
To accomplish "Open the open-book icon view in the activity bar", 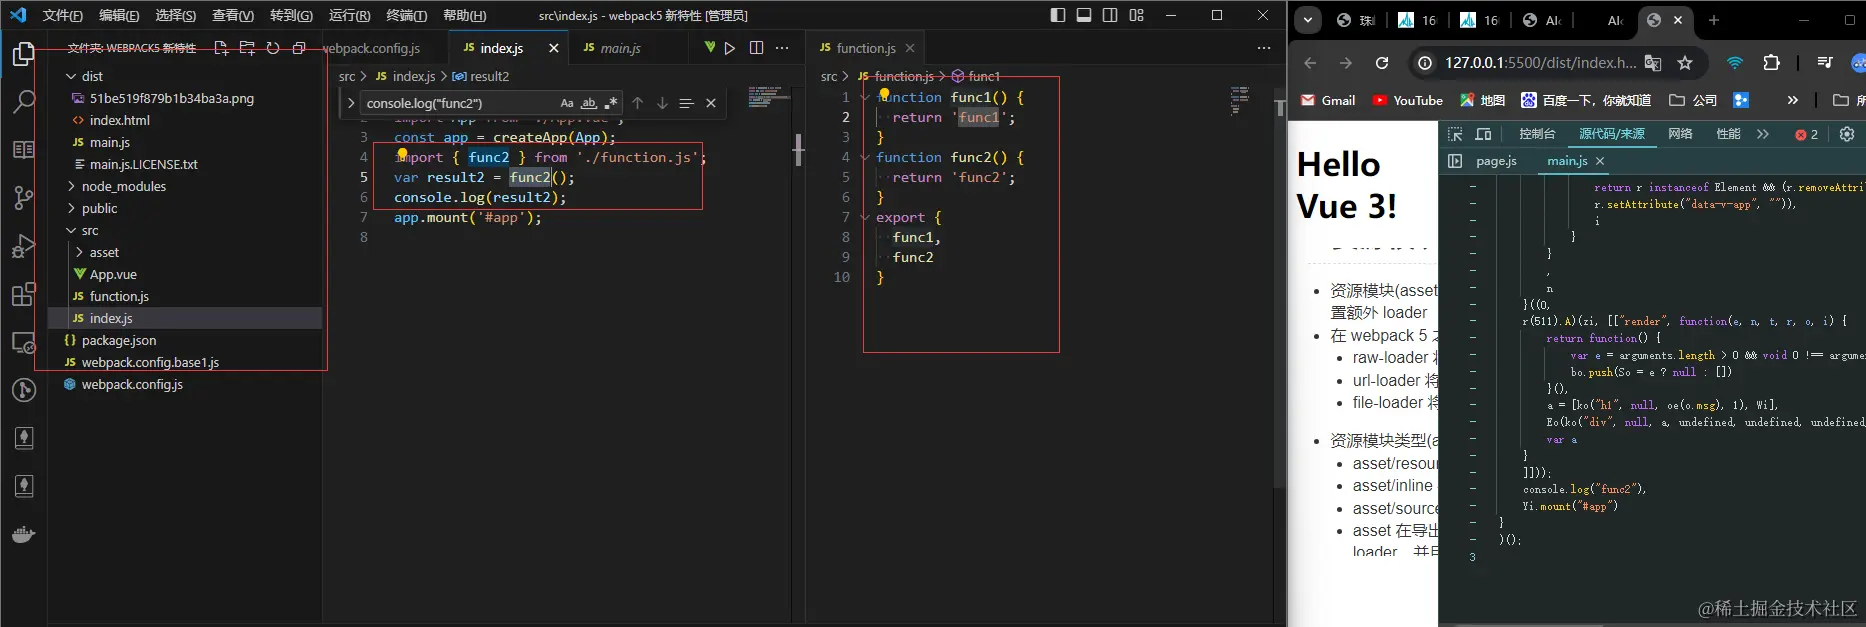I will (x=23, y=149).
